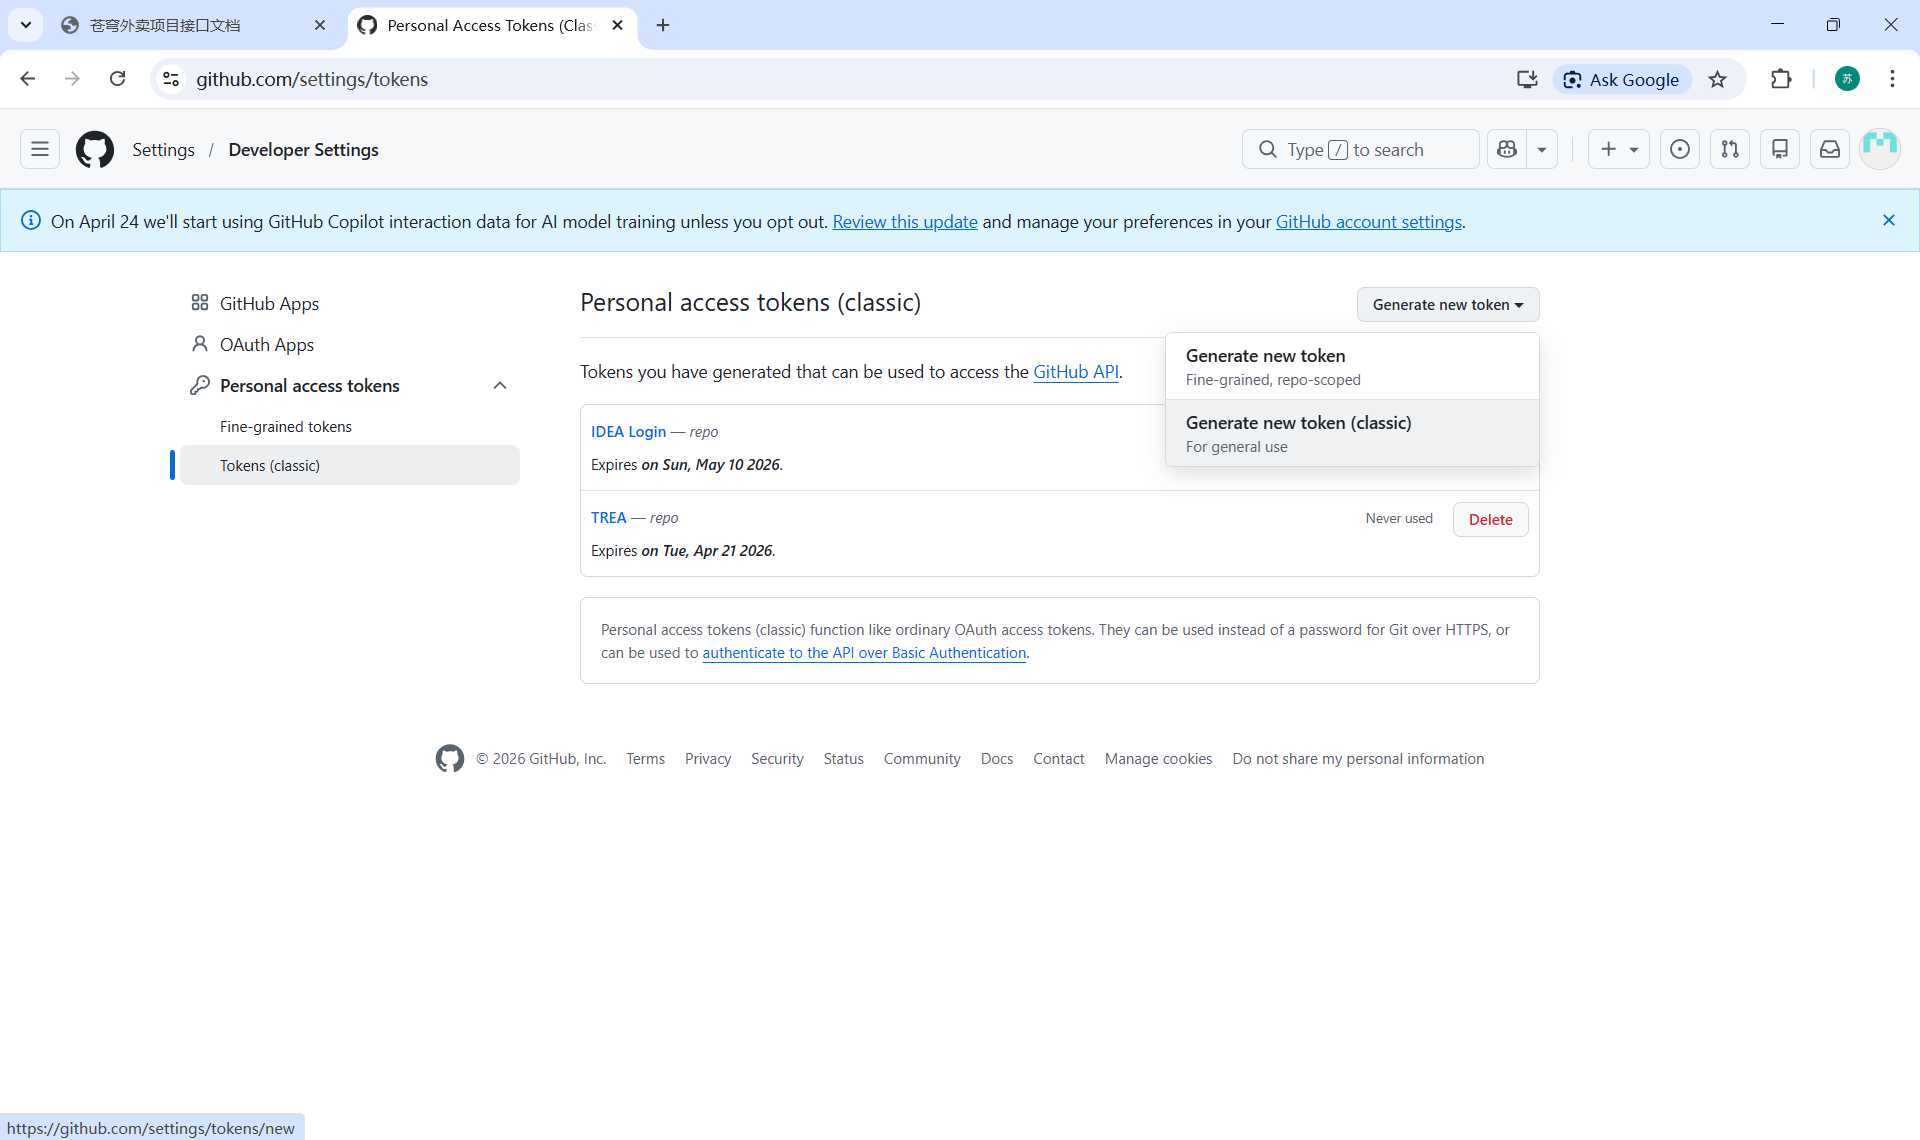
Task: Open the Repositories icon in the header
Action: [1780, 149]
